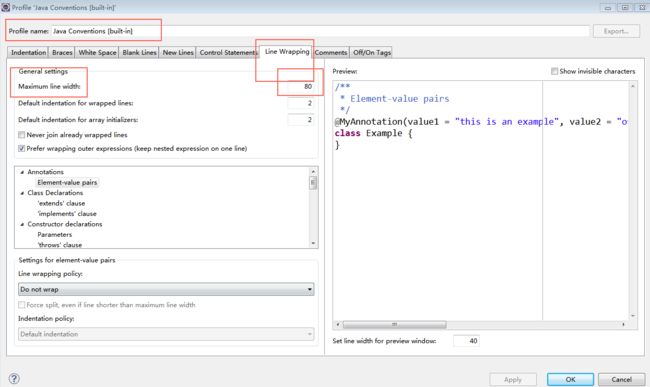Click the tree list scroll up arrow

(313, 171)
